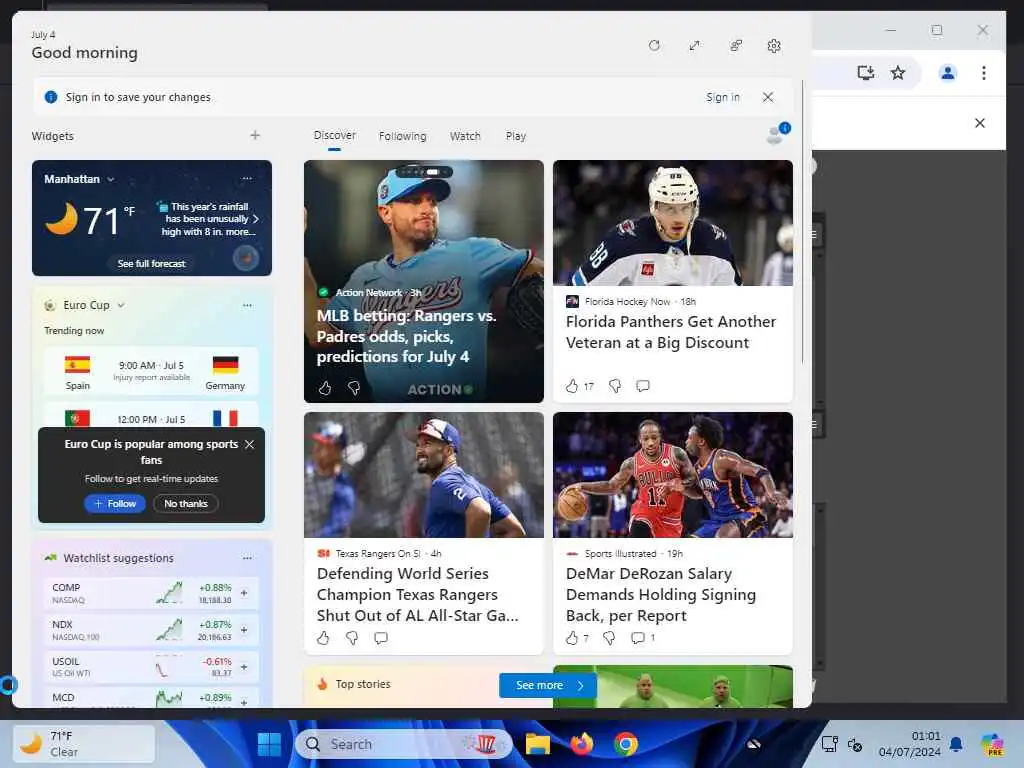Close the sign in banner
1024x768 pixels.
[x=768, y=97]
